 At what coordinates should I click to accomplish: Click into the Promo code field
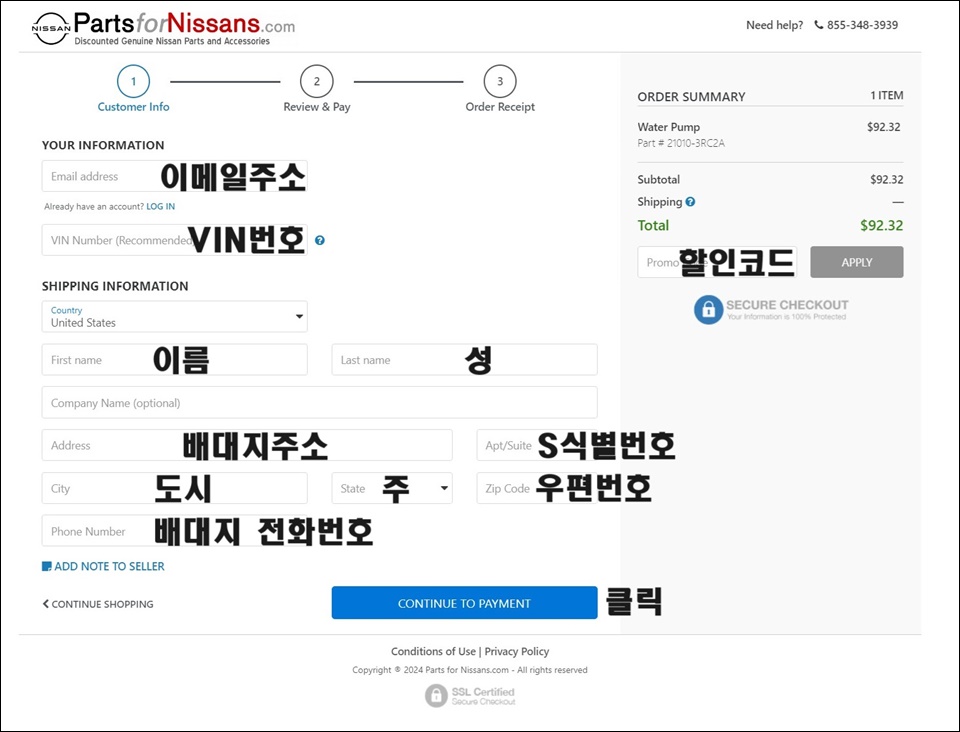click(717, 262)
